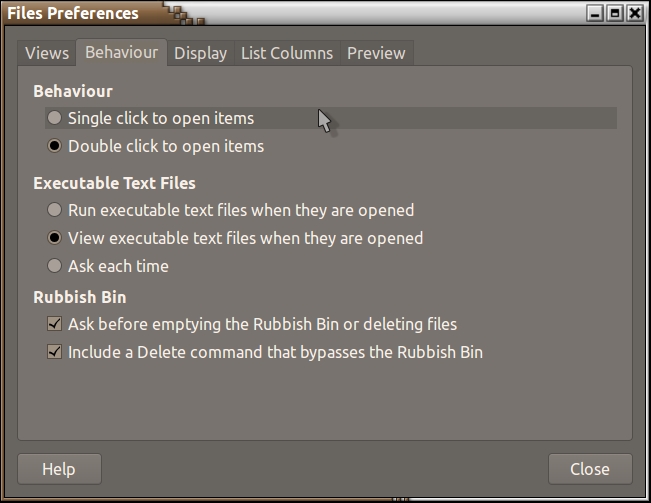Open the Display tab
The height and width of the screenshot is (503, 651).
200,53
